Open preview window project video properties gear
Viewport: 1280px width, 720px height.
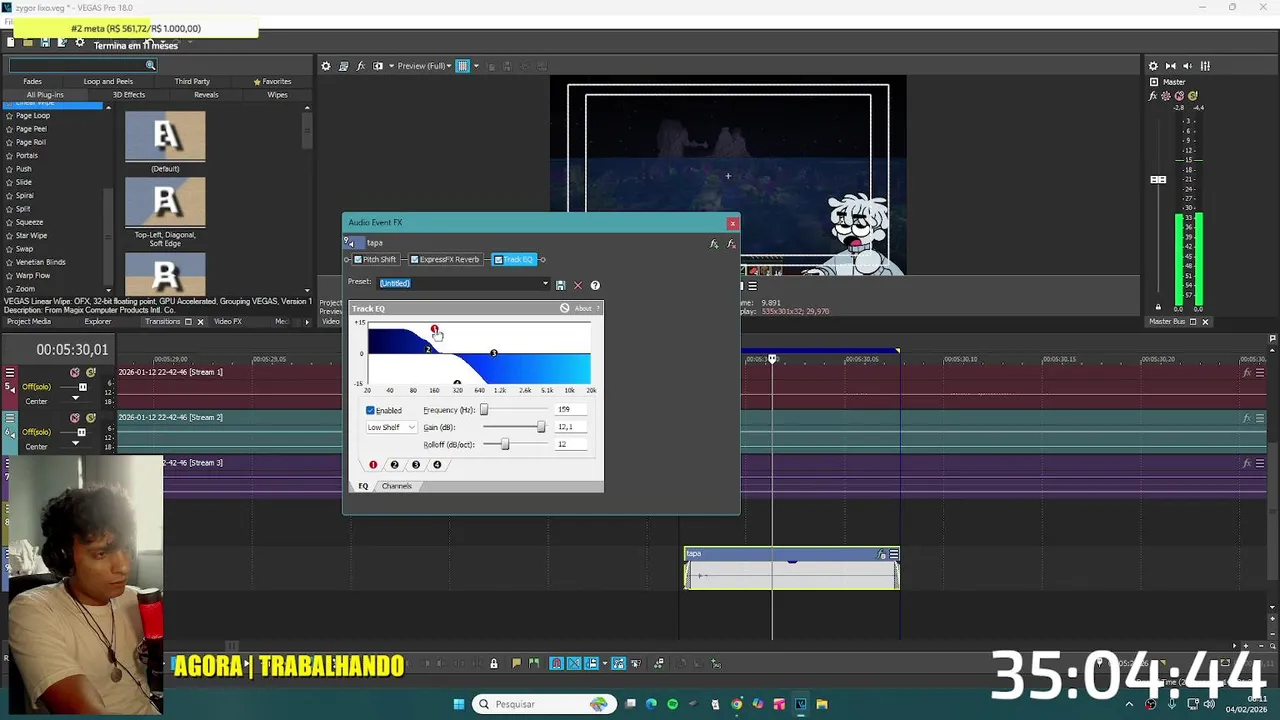(325, 66)
